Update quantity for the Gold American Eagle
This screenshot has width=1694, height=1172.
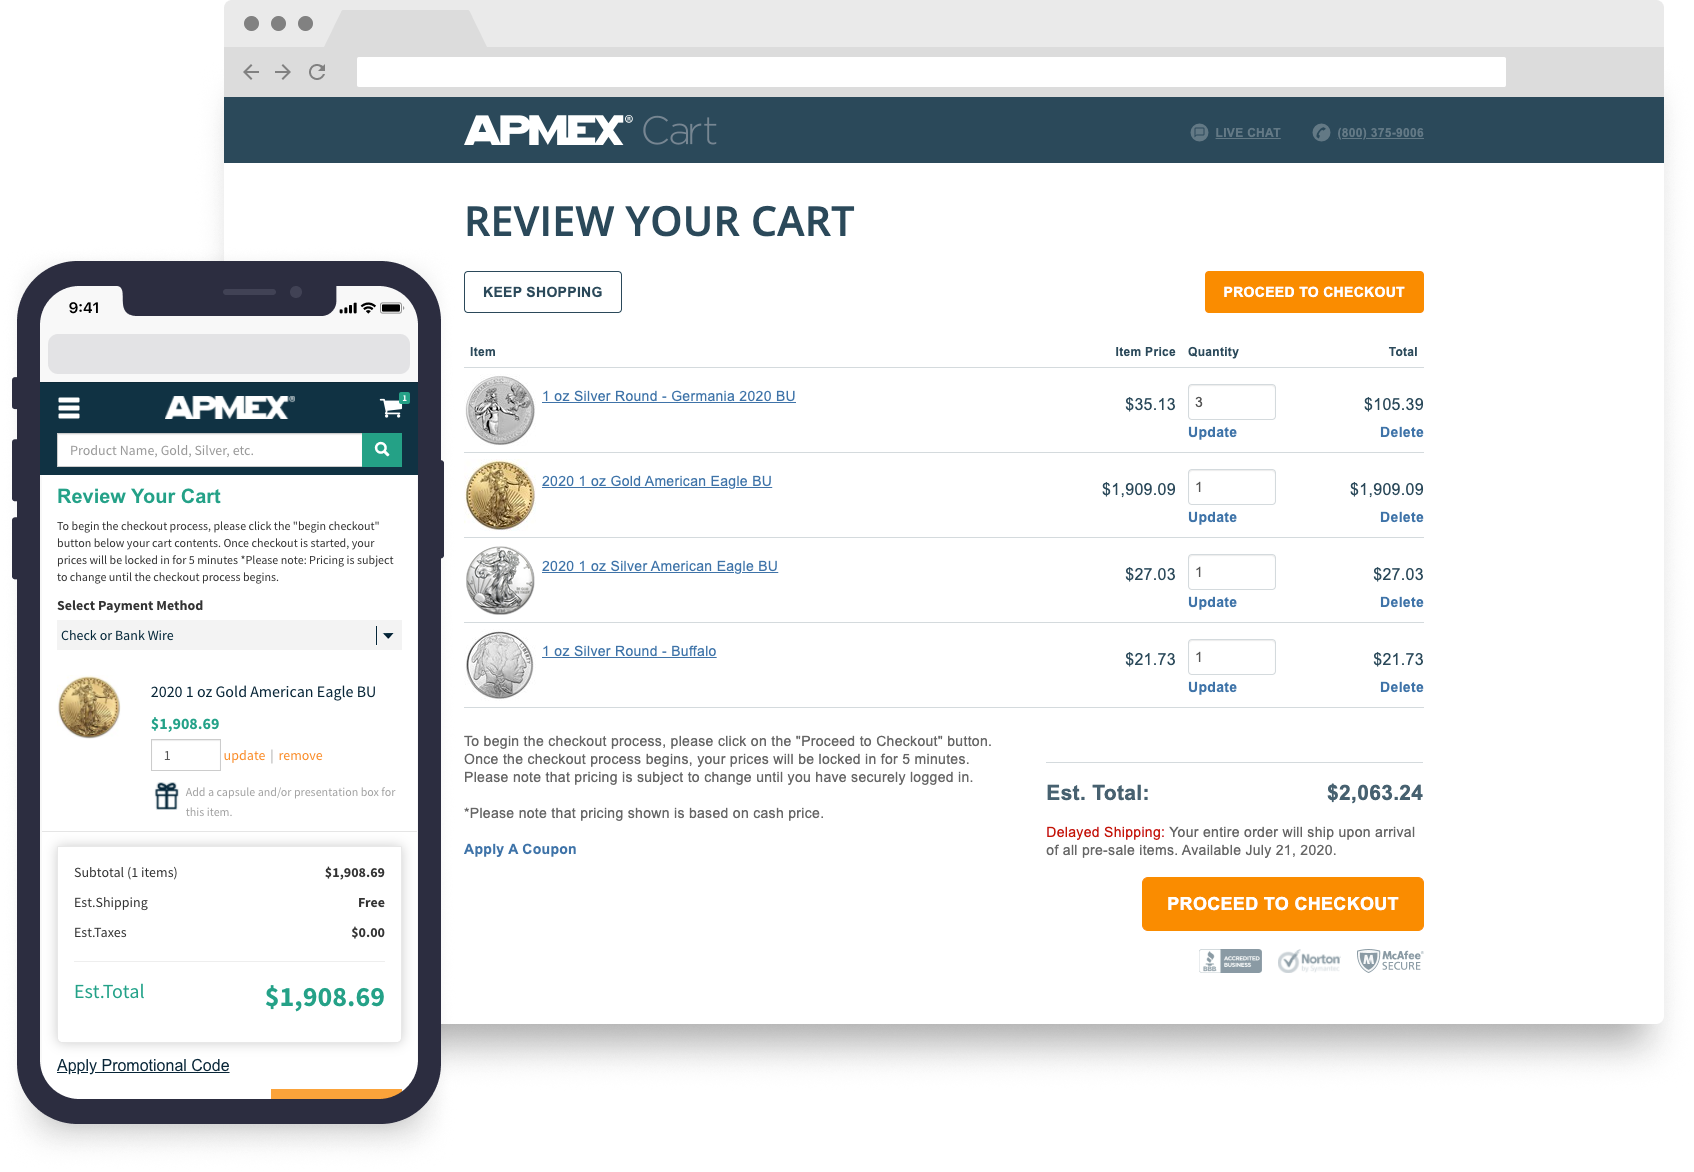point(1212,517)
